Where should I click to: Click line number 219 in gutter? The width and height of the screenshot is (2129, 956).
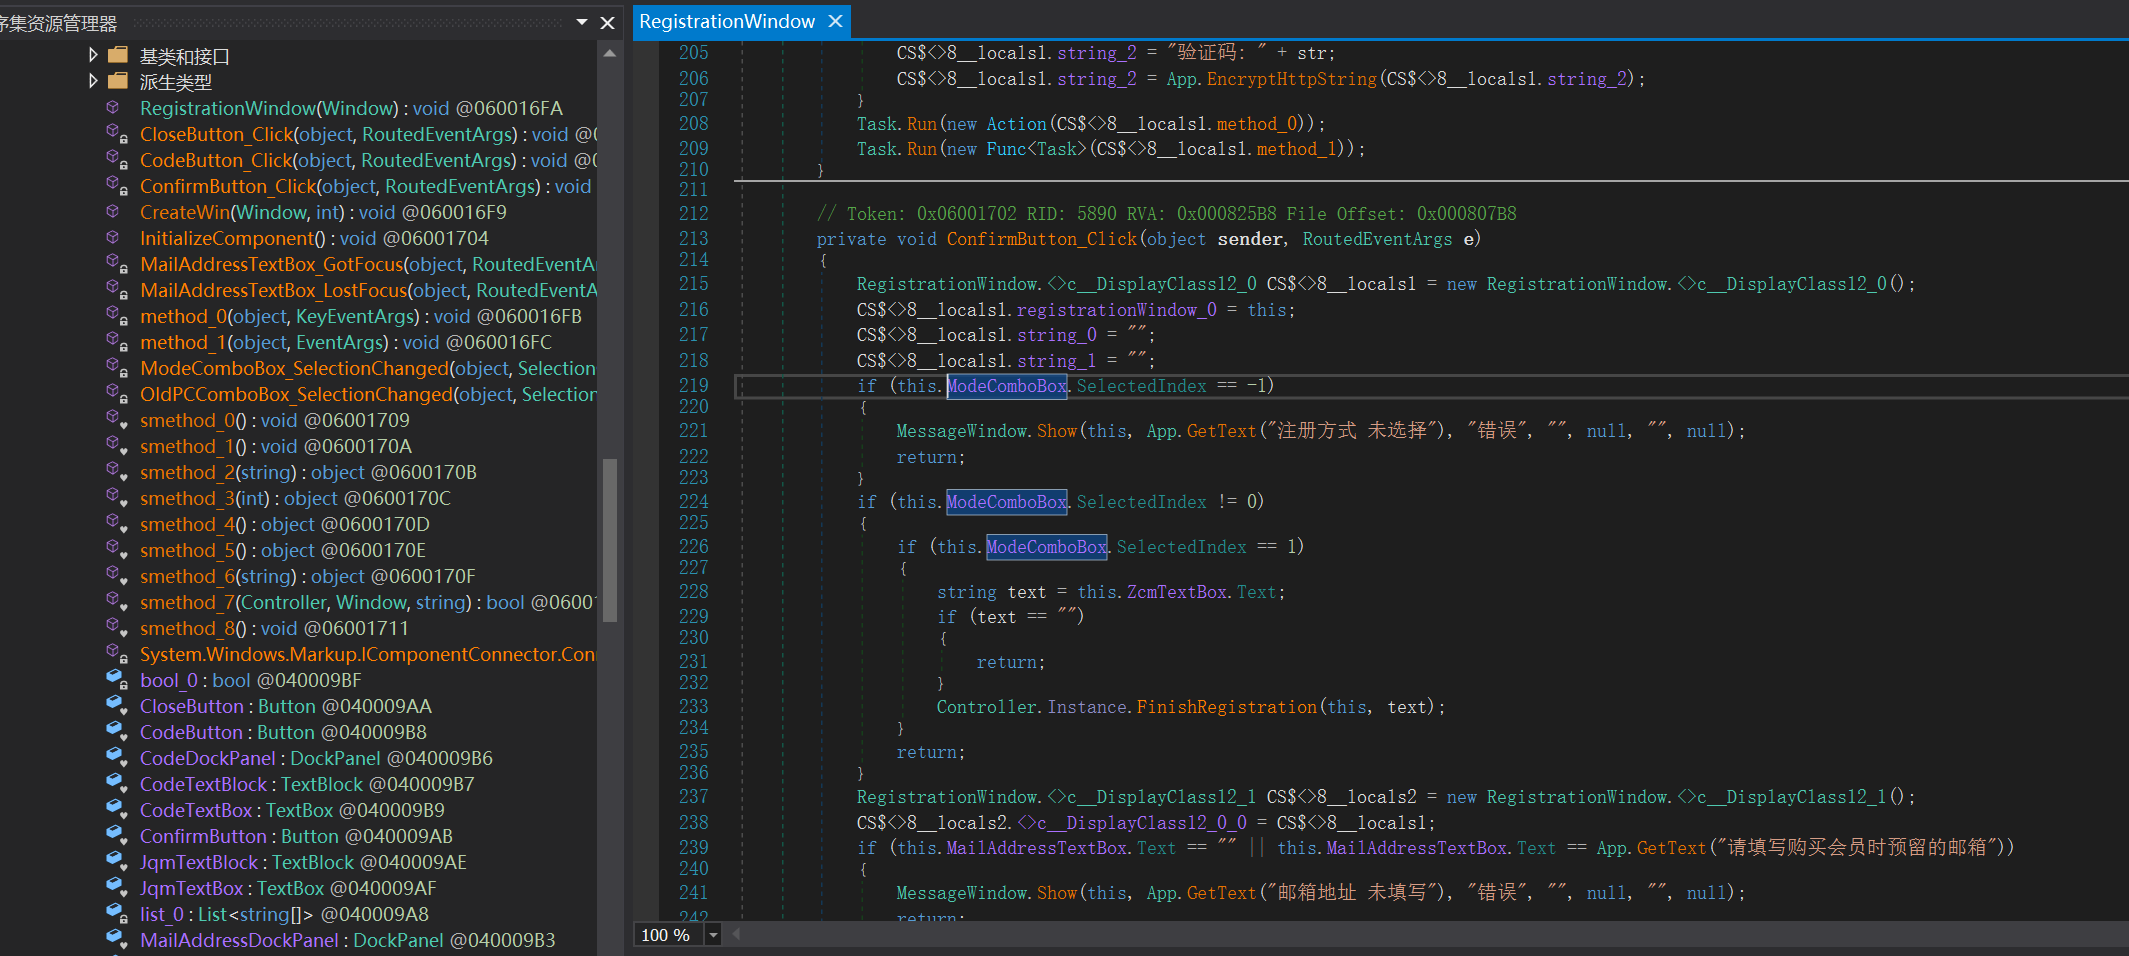693,386
